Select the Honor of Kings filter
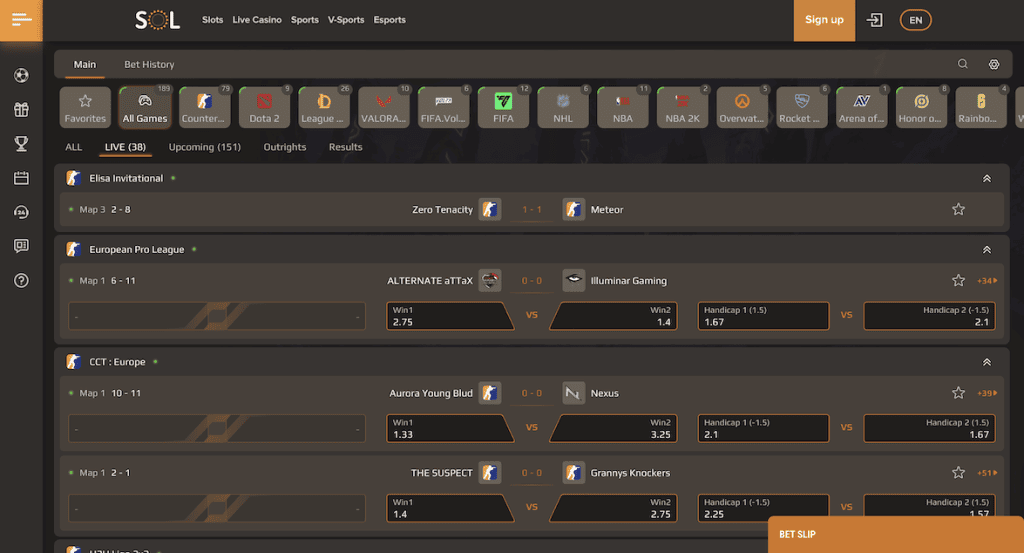Image resolution: width=1024 pixels, height=553 pixels. (x=921, y=107)
